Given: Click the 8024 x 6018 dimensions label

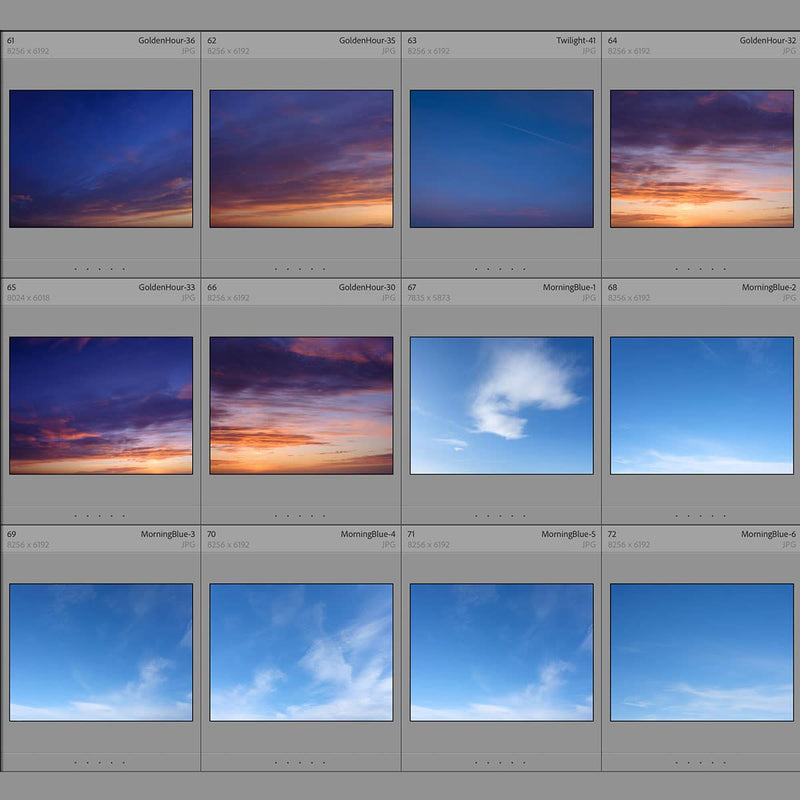Looking at the screenshot, I should coord(28,298).
